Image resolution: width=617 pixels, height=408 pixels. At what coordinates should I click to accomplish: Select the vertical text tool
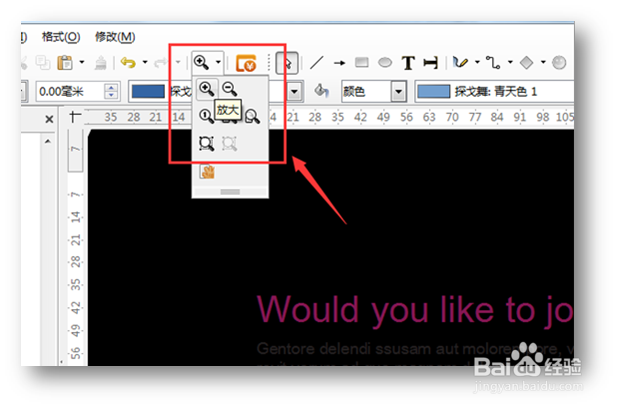430,63
